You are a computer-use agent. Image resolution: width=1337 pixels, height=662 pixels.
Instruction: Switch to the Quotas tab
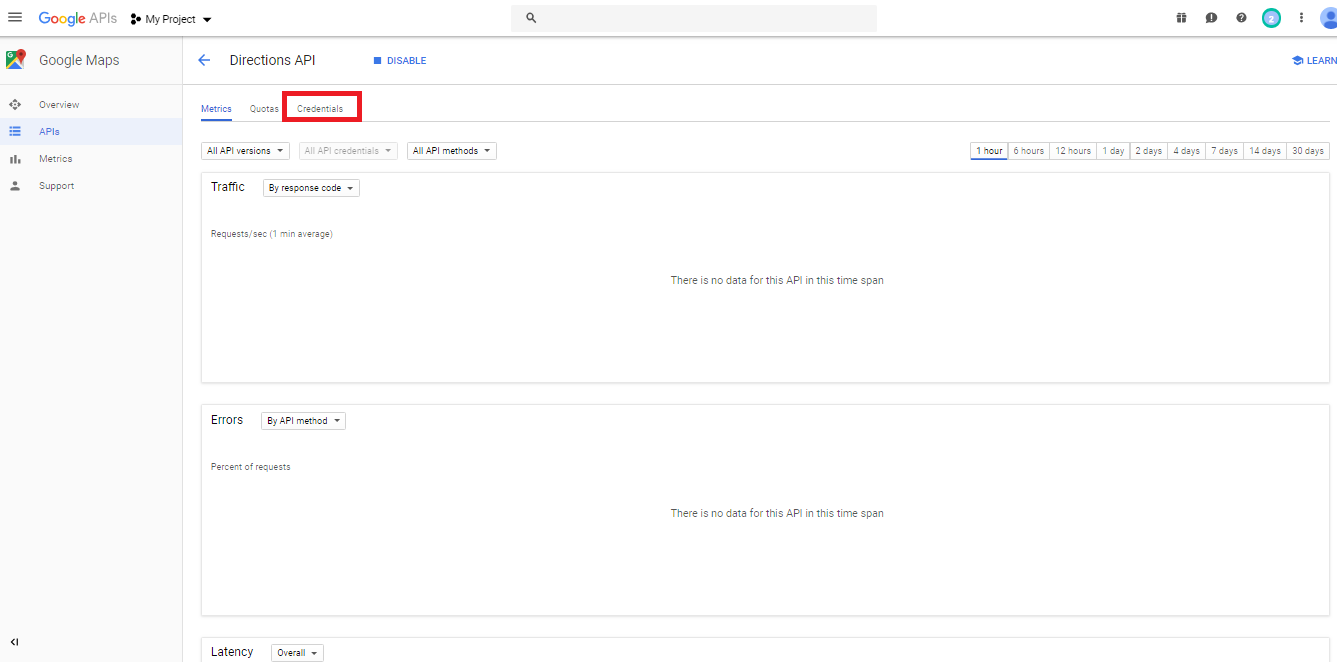(264, 109)
